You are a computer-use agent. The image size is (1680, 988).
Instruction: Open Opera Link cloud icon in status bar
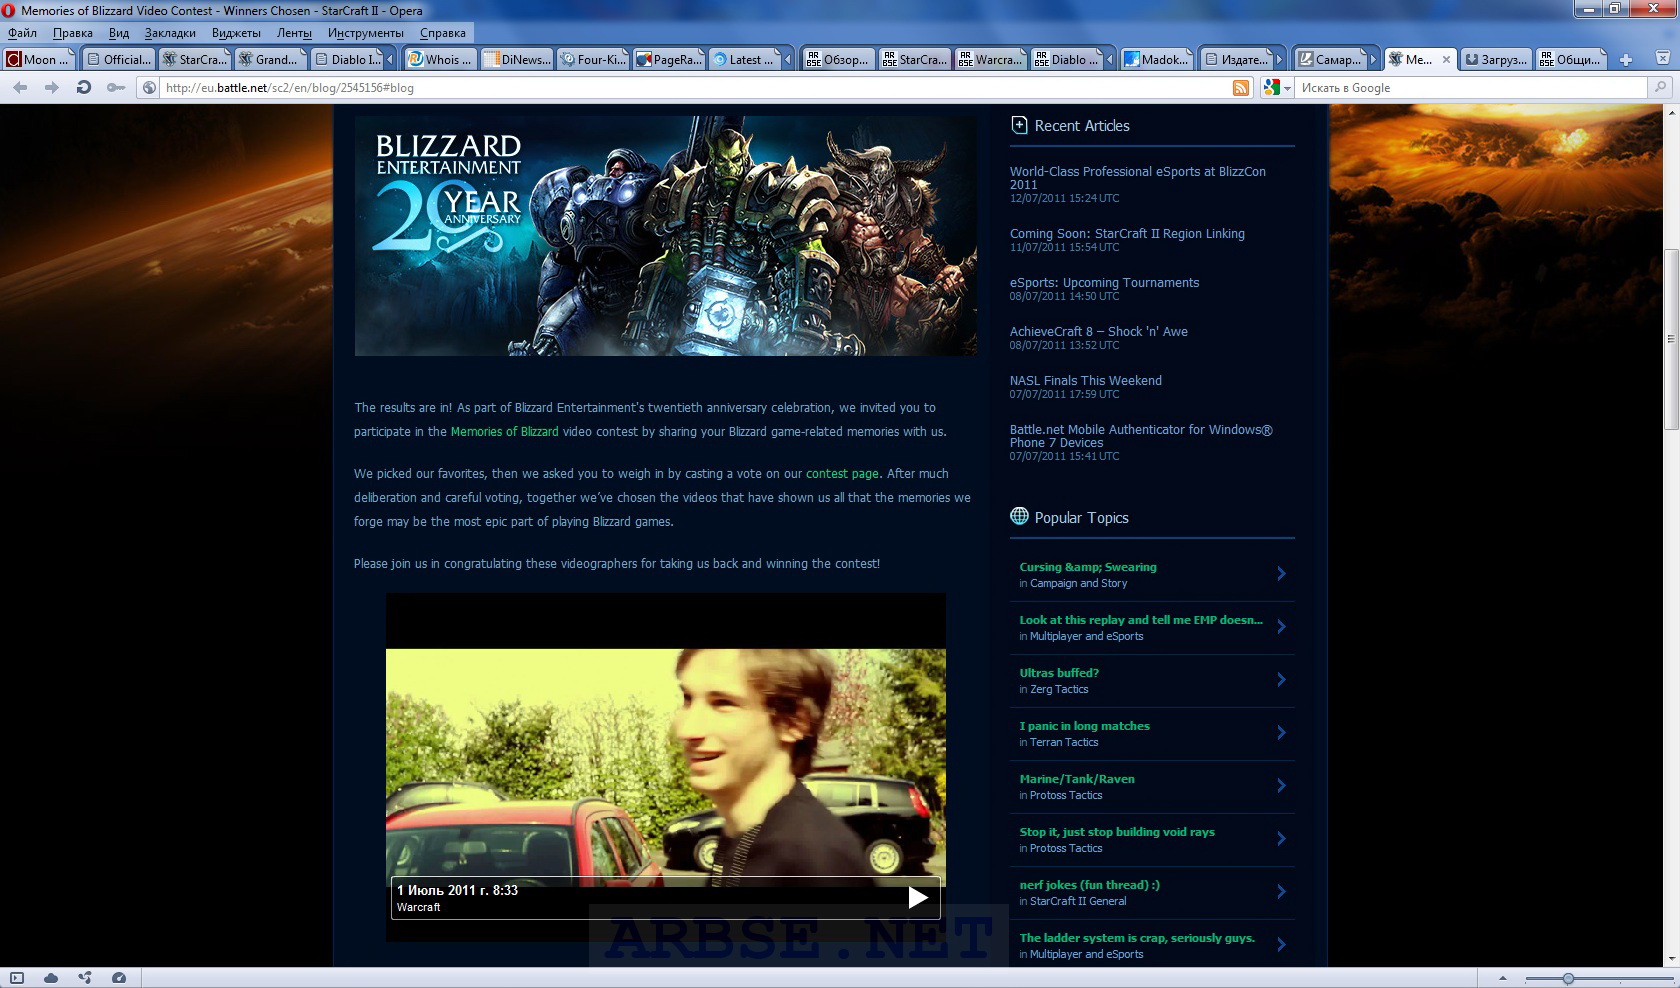(51, 978)
